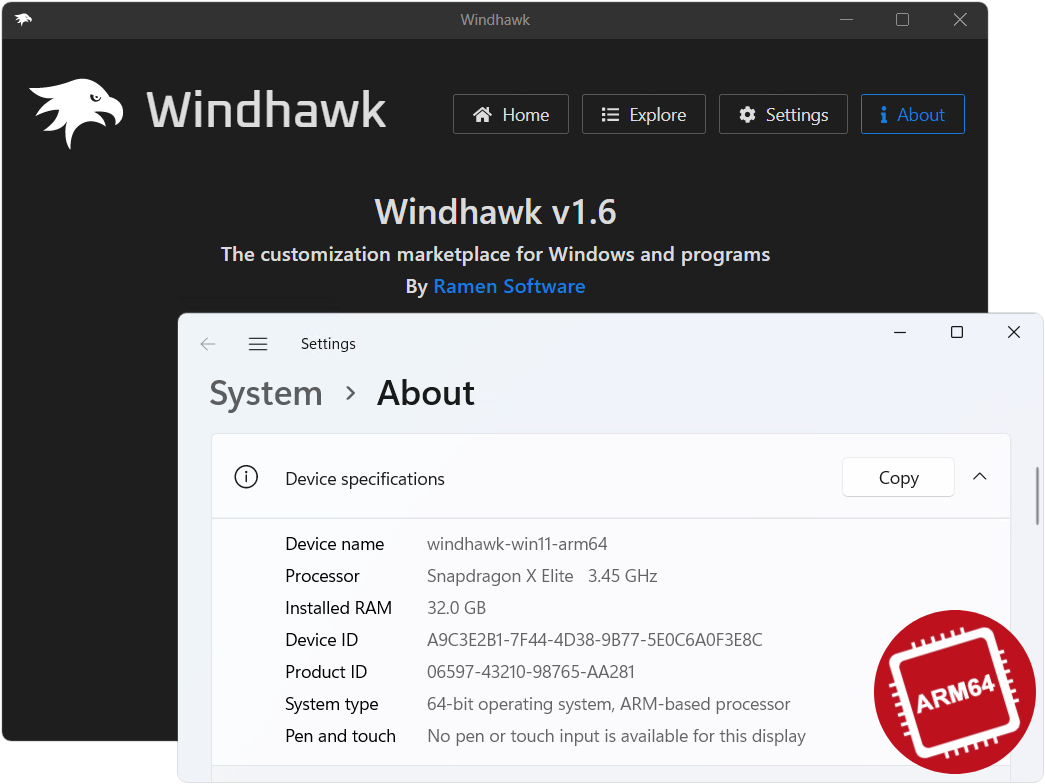Image resolution: width=1045 pixels, height=784 pixels.
Task: Click the info icon on the About button
Action: 885,114
